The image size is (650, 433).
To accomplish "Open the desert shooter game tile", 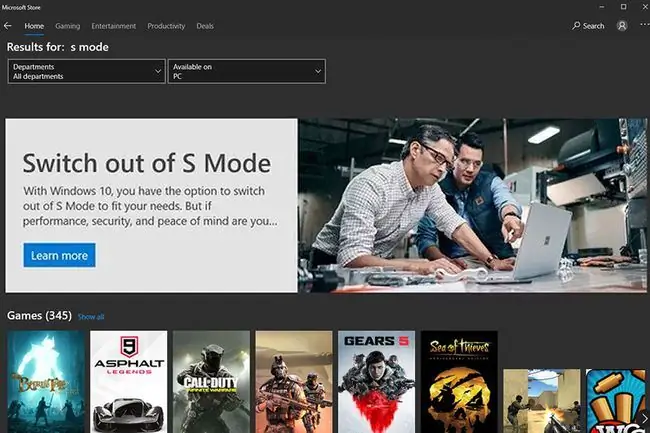I will pos(541,401).
